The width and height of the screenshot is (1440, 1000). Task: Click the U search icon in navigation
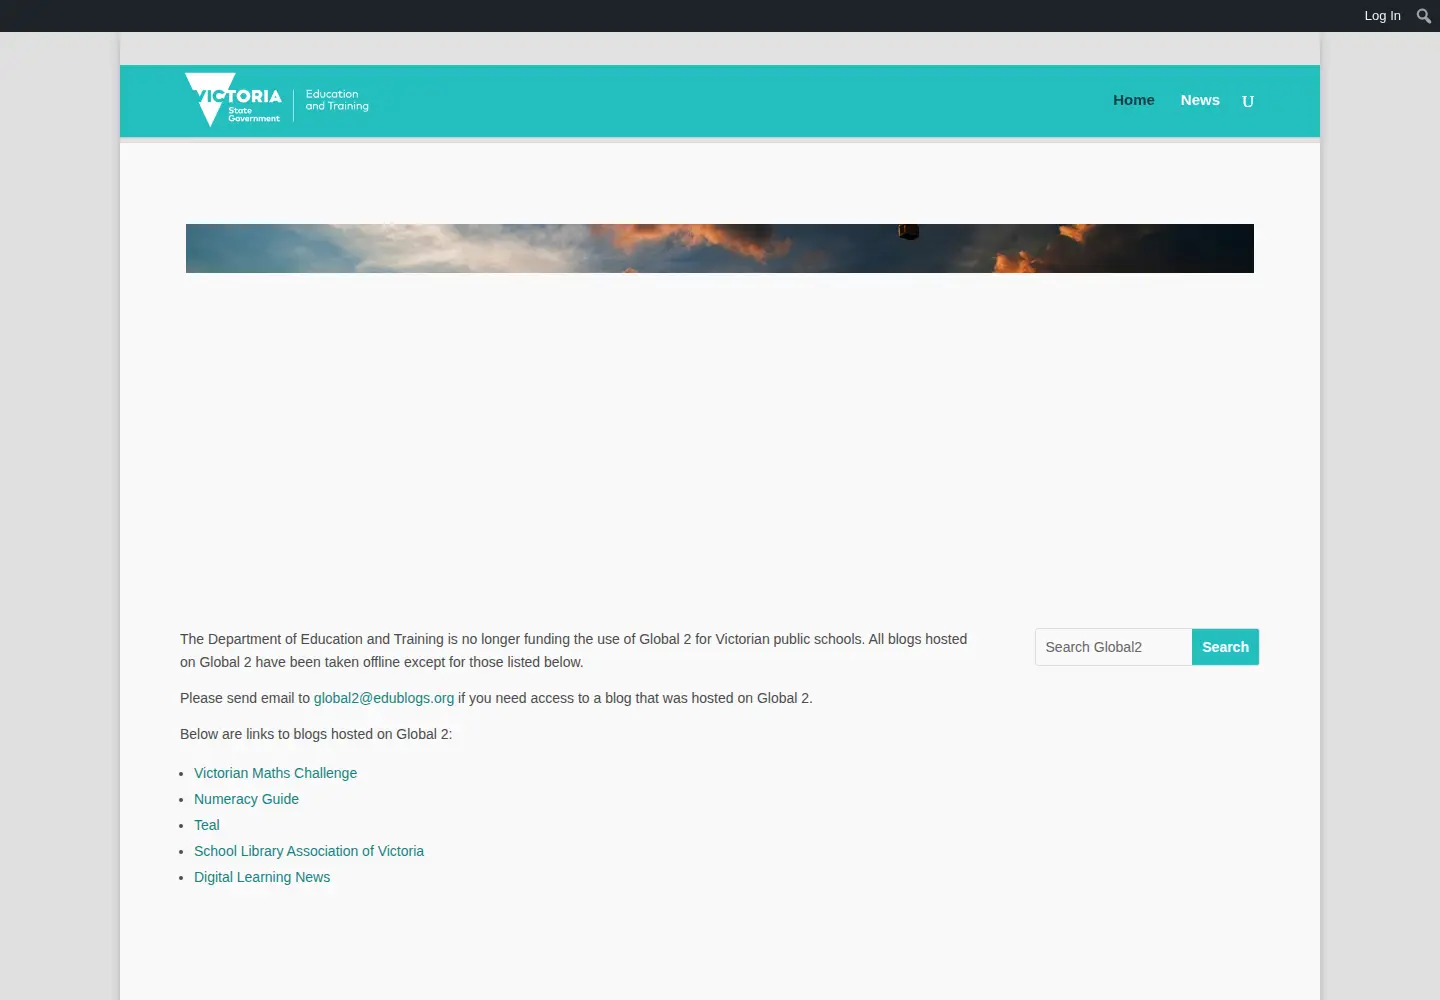click(1248, 101)
